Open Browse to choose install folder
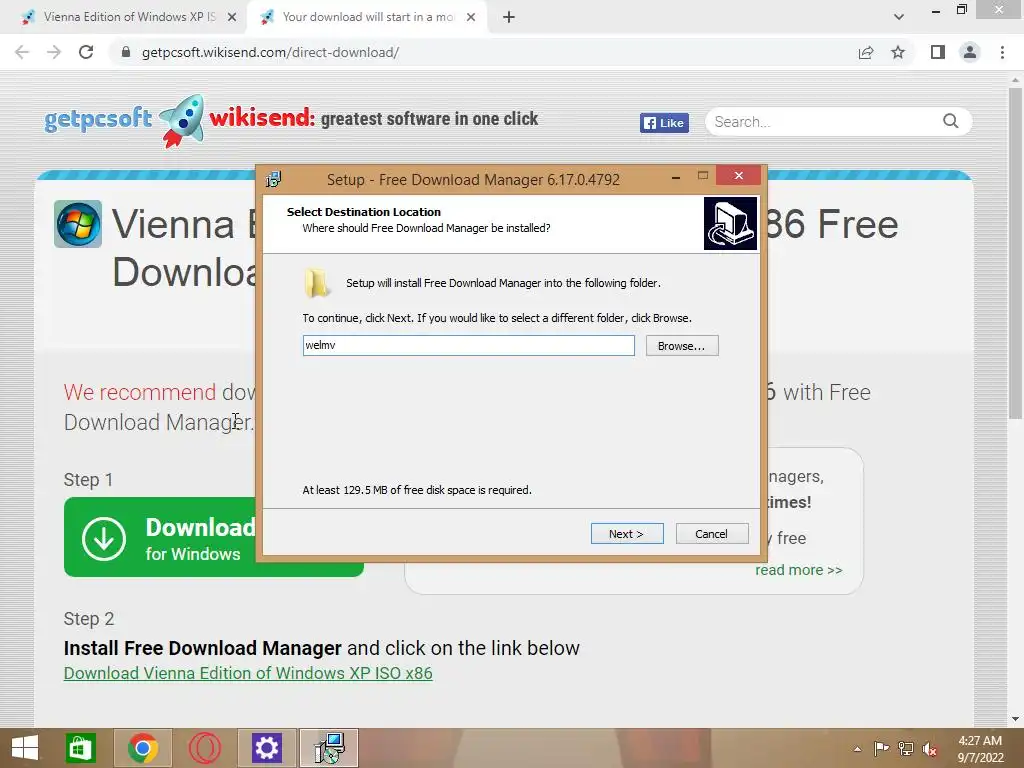 682,345
